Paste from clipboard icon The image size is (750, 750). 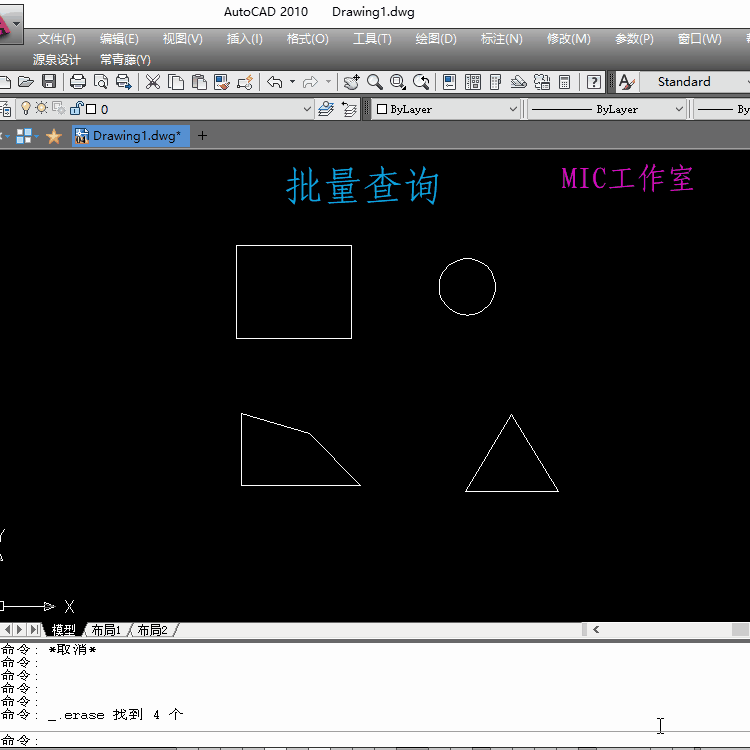[199, 82]
